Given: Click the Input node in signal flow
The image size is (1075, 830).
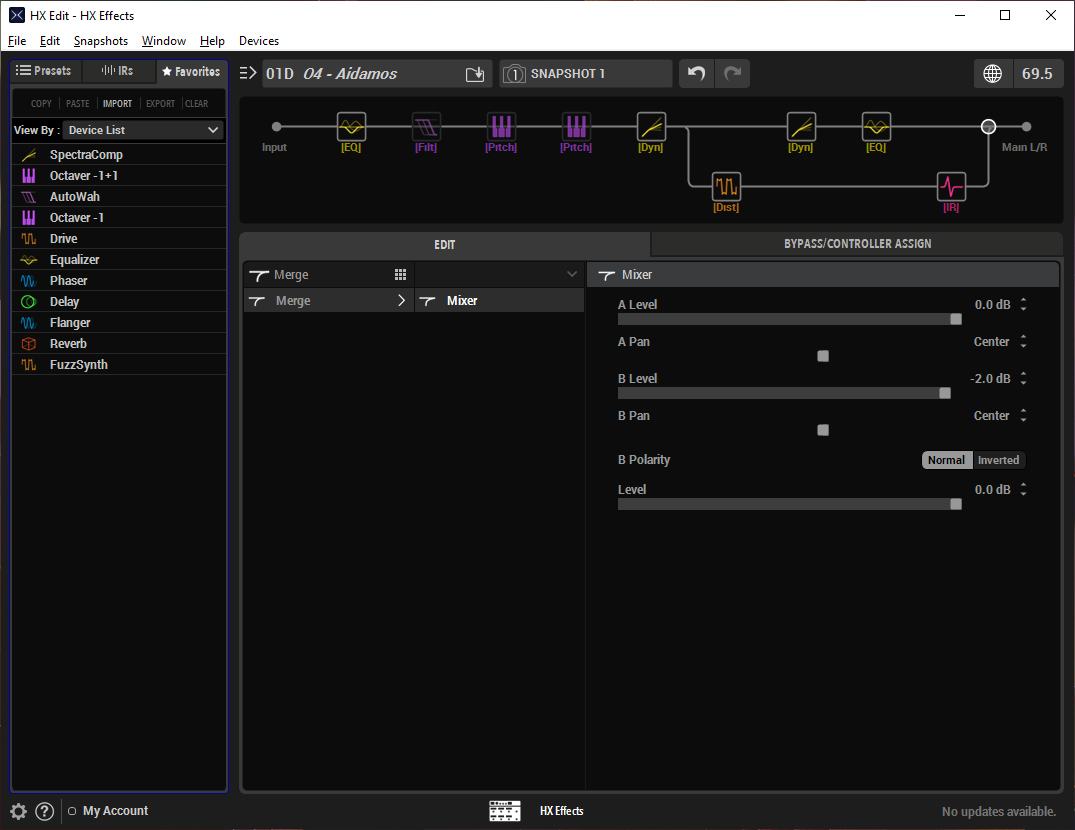Looking at the screenshot, I should coord(276,127).
